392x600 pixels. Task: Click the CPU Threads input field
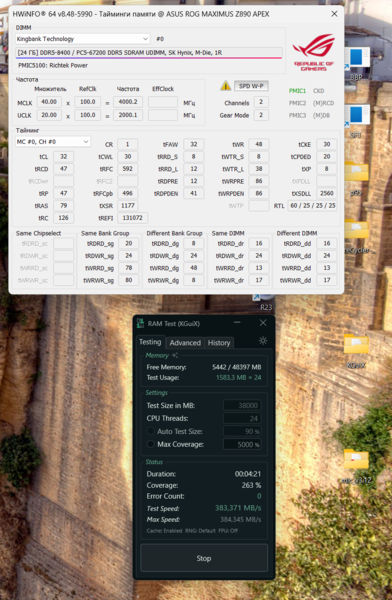(x=242, y=419)
